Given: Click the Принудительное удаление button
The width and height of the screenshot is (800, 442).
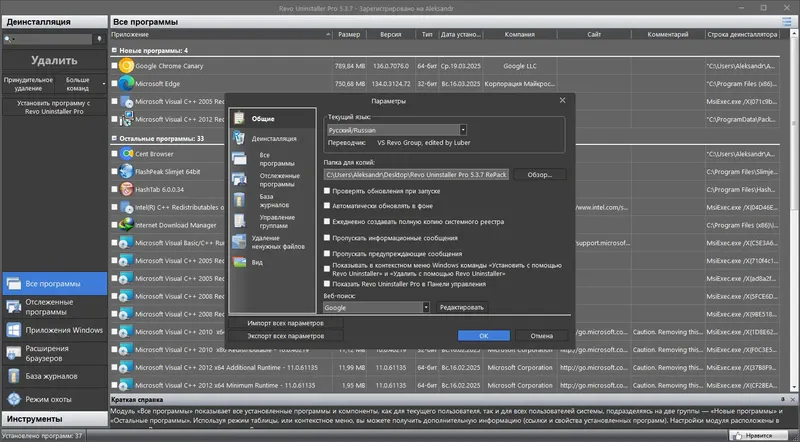Looking at the screenshot, I should 28,84.
